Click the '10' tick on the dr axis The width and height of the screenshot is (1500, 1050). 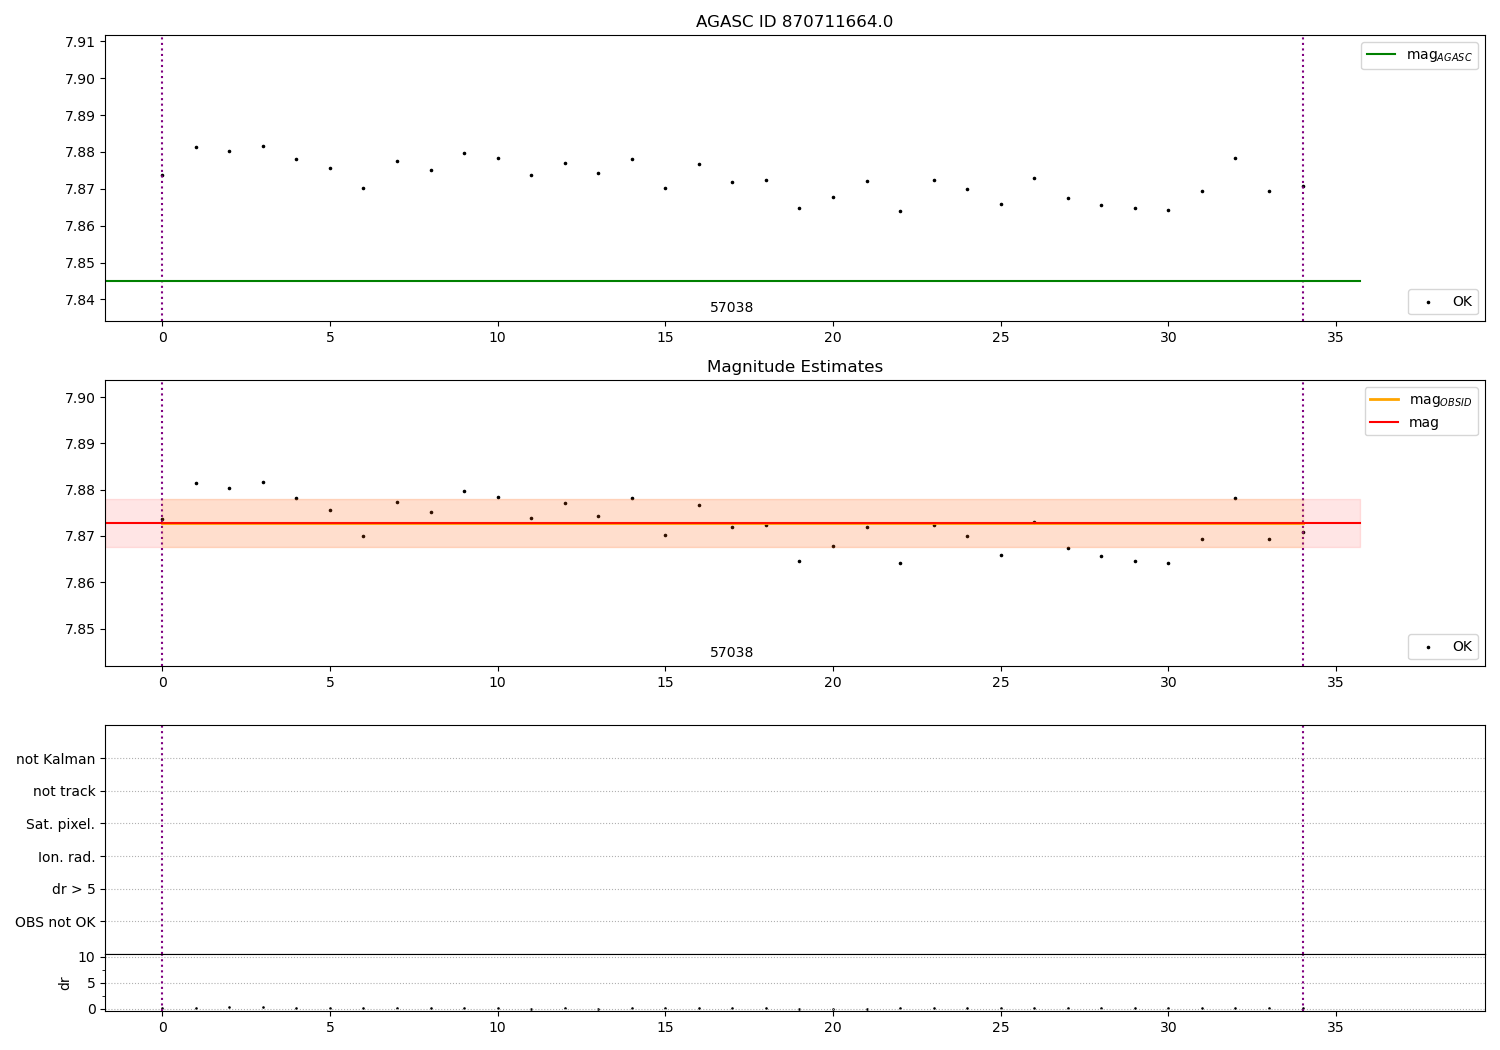coord(87,957)
